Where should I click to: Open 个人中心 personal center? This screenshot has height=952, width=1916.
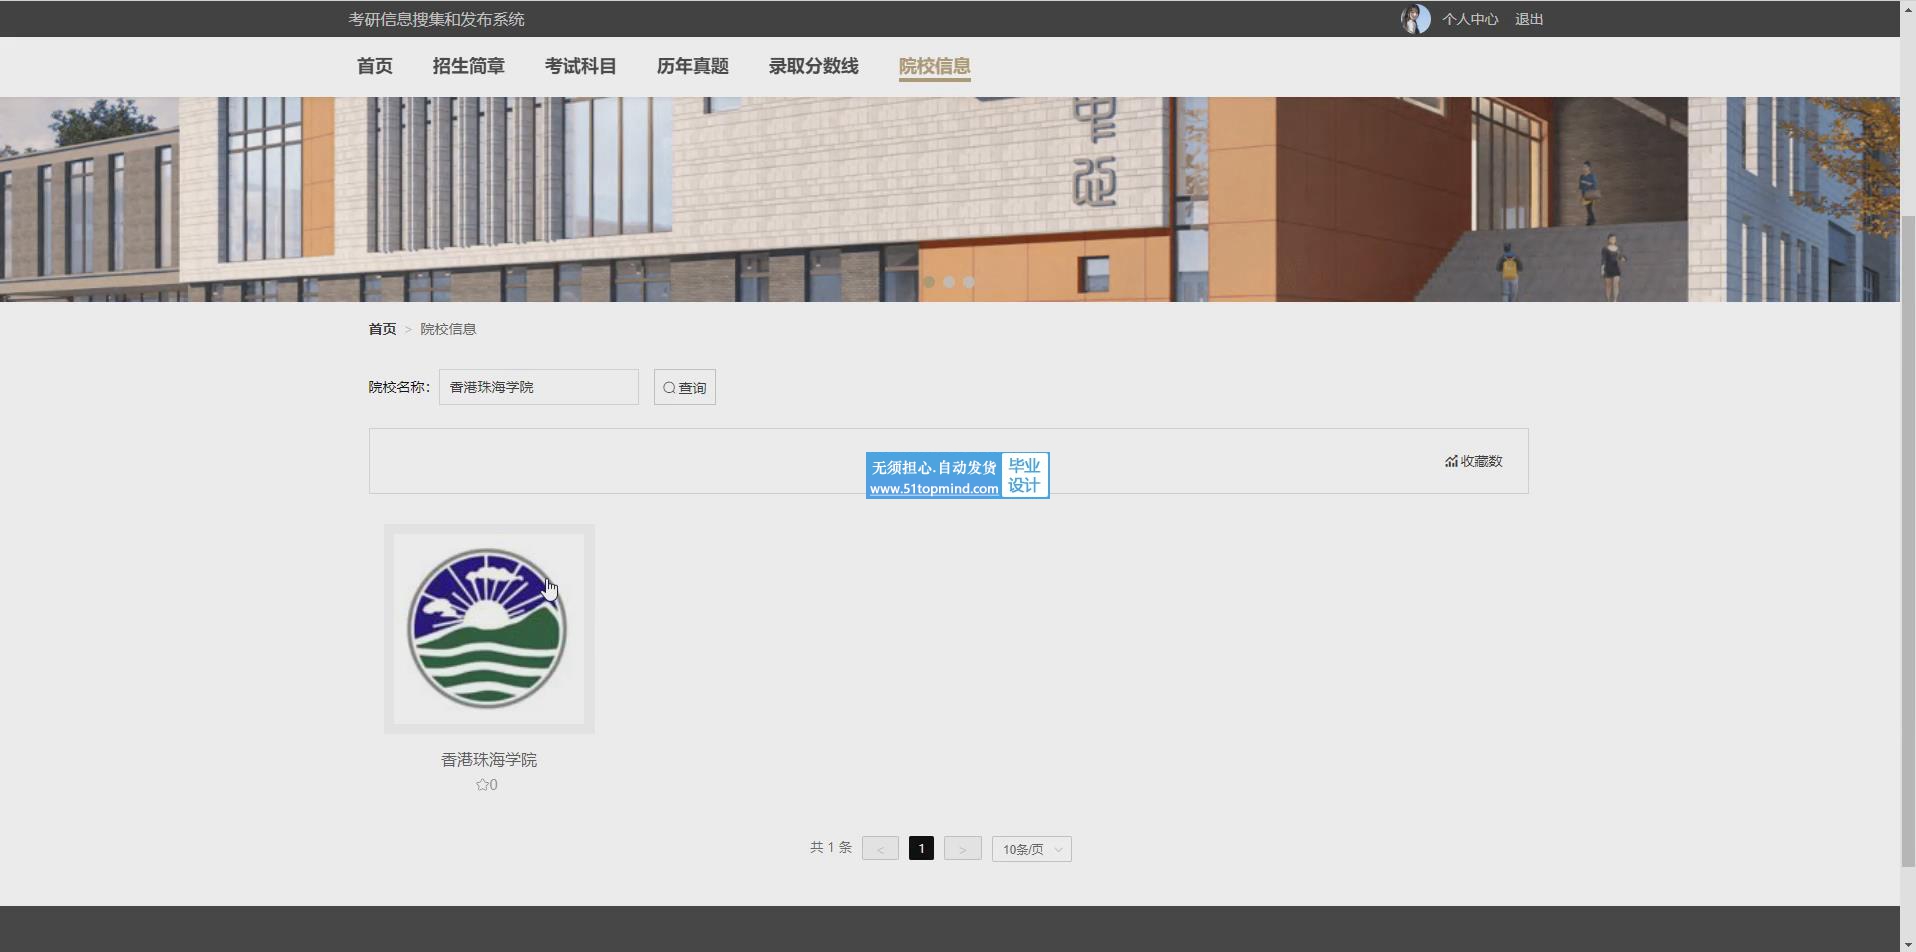coord(1469,19)
